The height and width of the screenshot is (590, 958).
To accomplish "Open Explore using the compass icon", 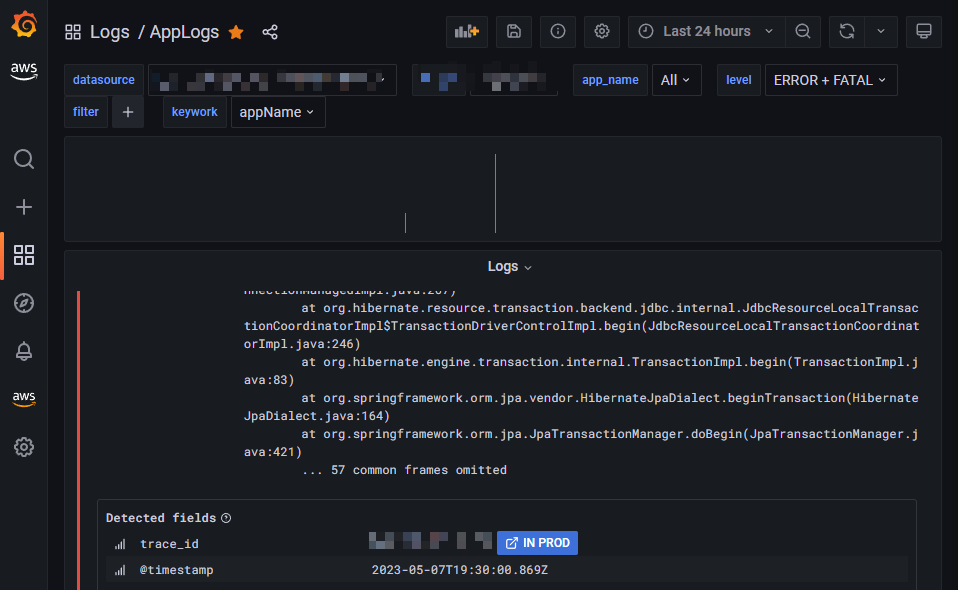I will (24, 303).
